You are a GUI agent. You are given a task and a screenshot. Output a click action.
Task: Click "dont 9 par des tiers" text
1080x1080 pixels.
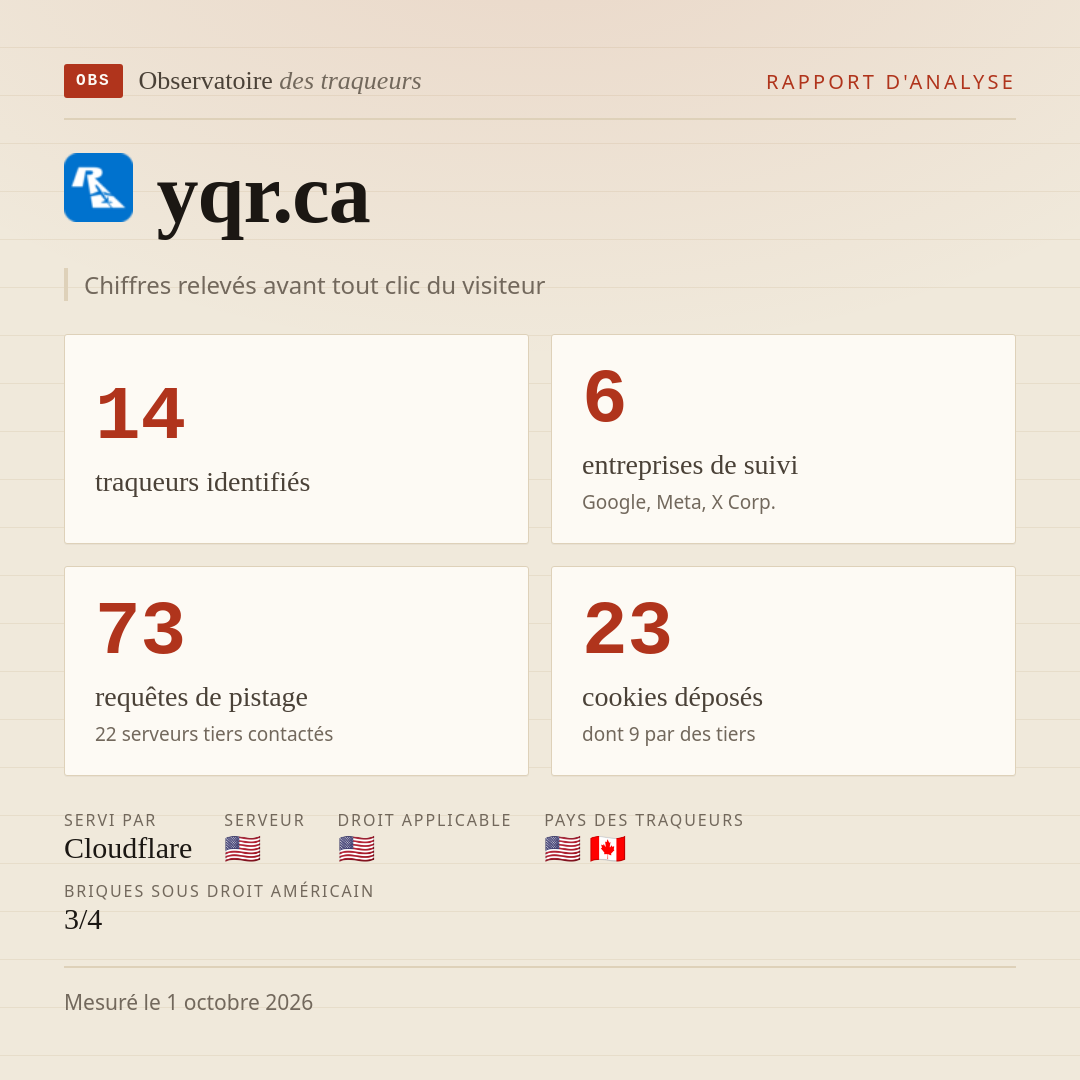pos(668,734)
